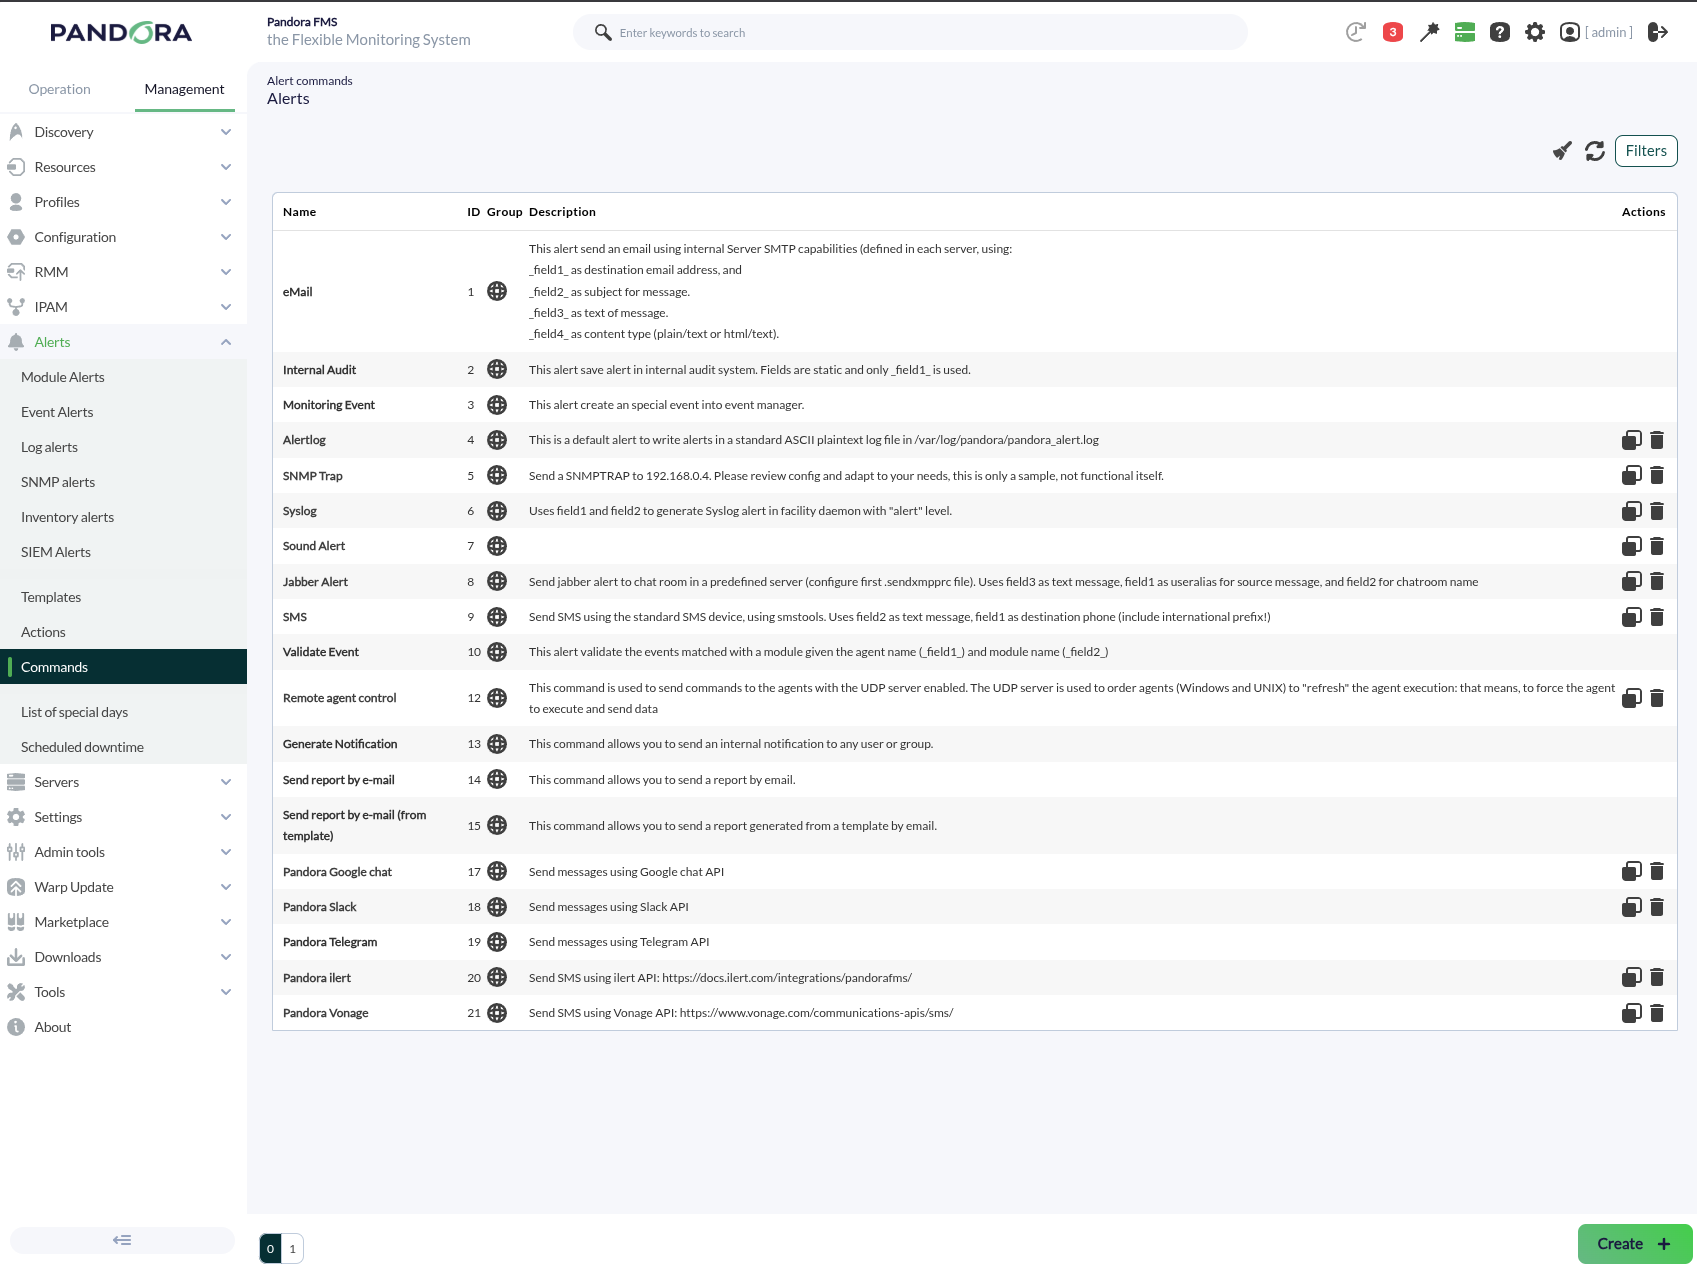The width and height of the screenshot is (1697, 1266).
Task: Expand the Resources menu section
Action: click(123, 167)
